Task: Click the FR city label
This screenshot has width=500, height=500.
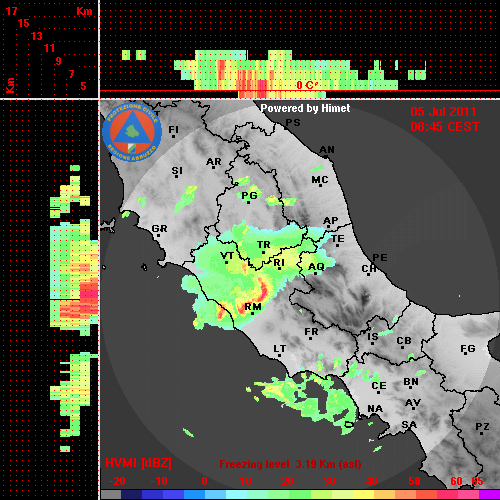Action: coord(311,332)
